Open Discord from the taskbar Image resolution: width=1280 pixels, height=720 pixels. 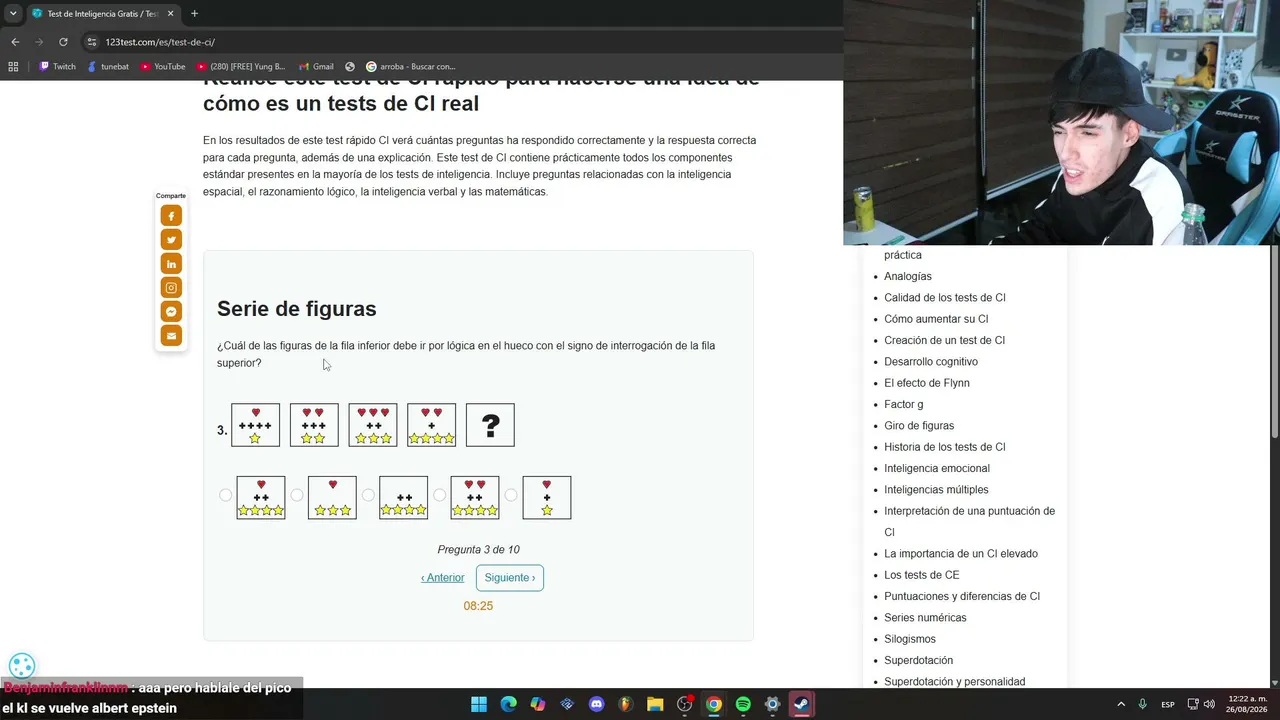[597, 704]
